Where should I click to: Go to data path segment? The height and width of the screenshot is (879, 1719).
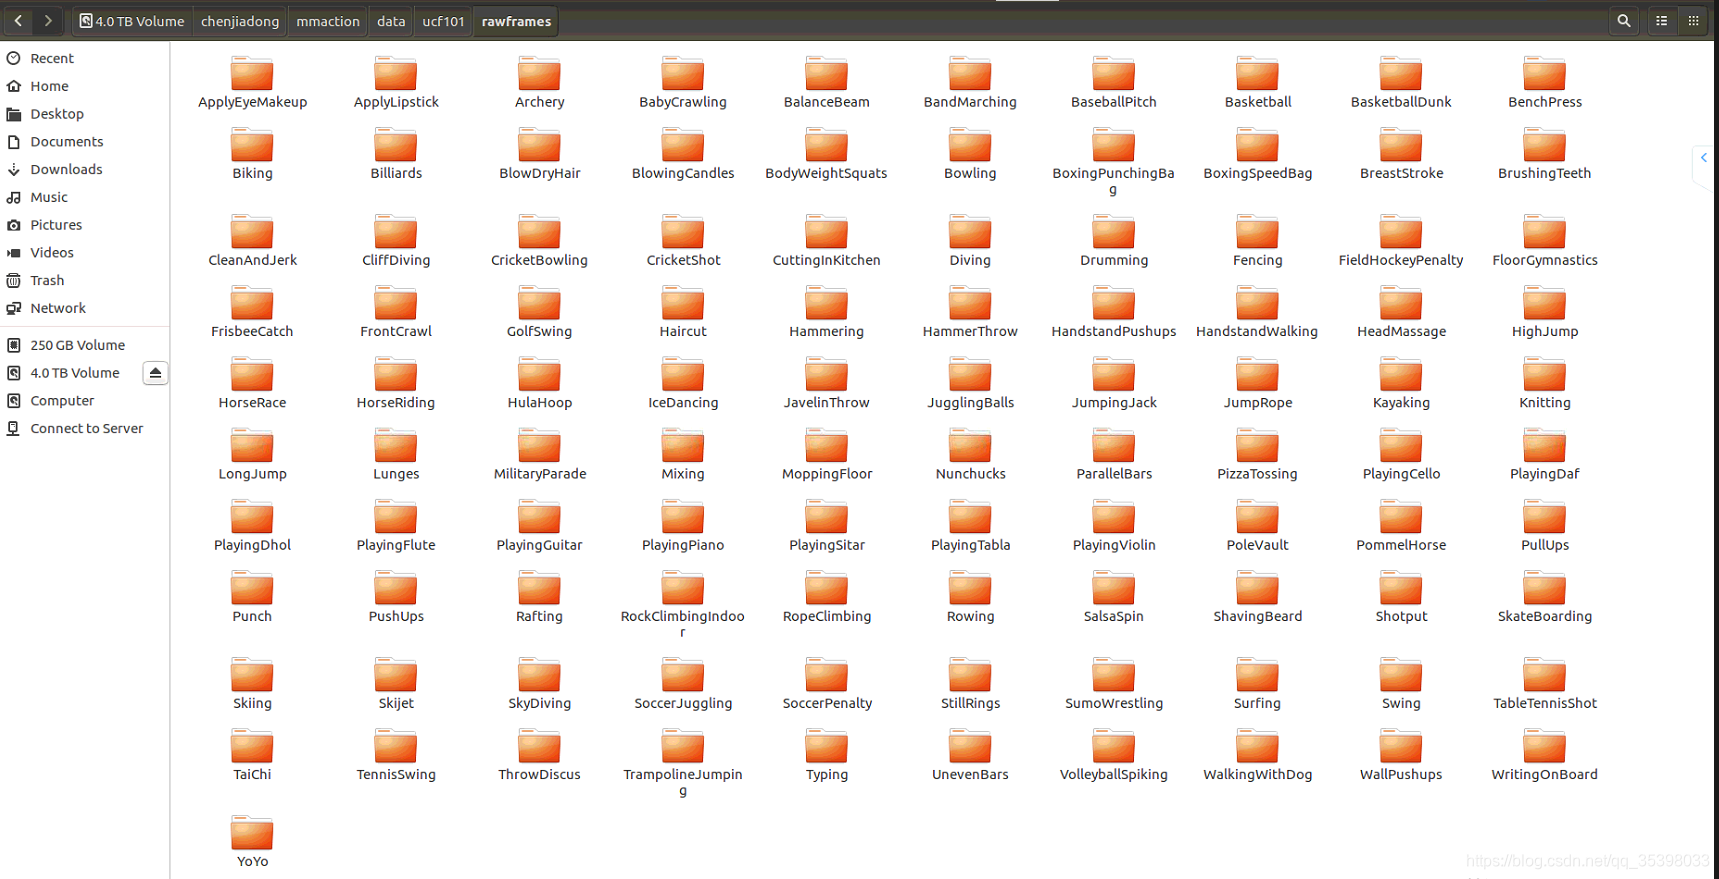click(391, 21)
